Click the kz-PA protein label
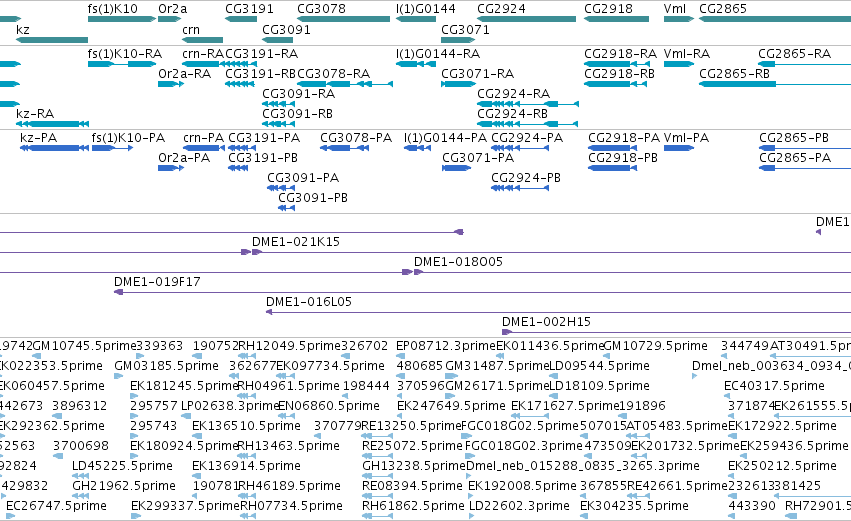851x521 pixels. point(39,138)
